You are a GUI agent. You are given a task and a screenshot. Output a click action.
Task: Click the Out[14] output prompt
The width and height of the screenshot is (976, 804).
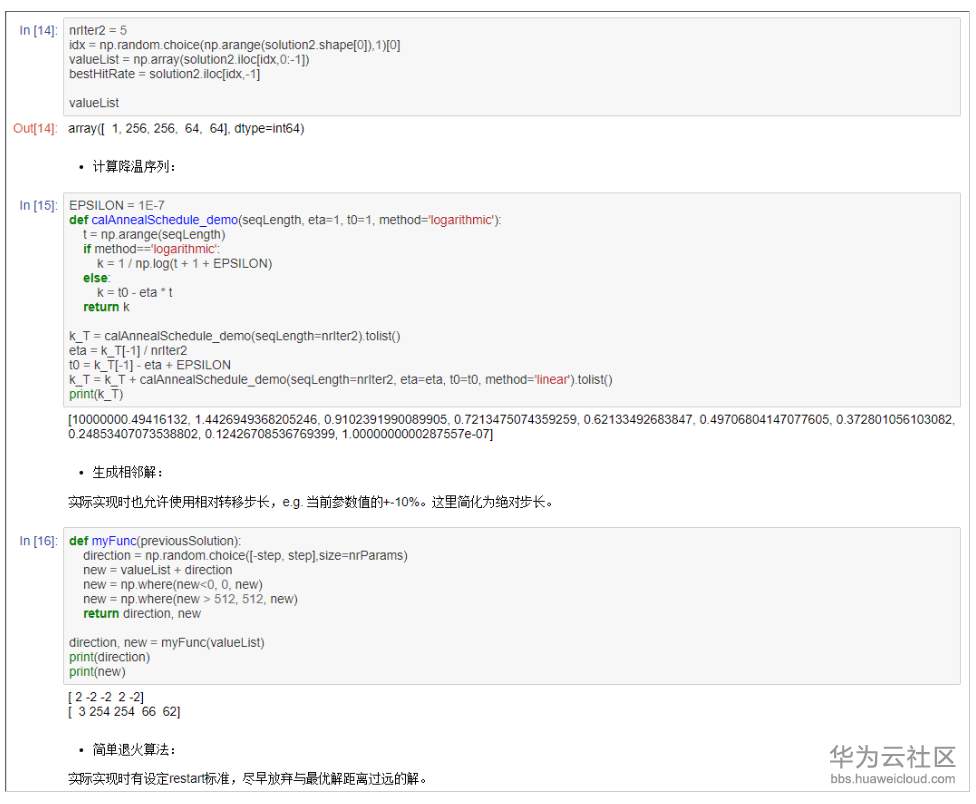[35, 128]
